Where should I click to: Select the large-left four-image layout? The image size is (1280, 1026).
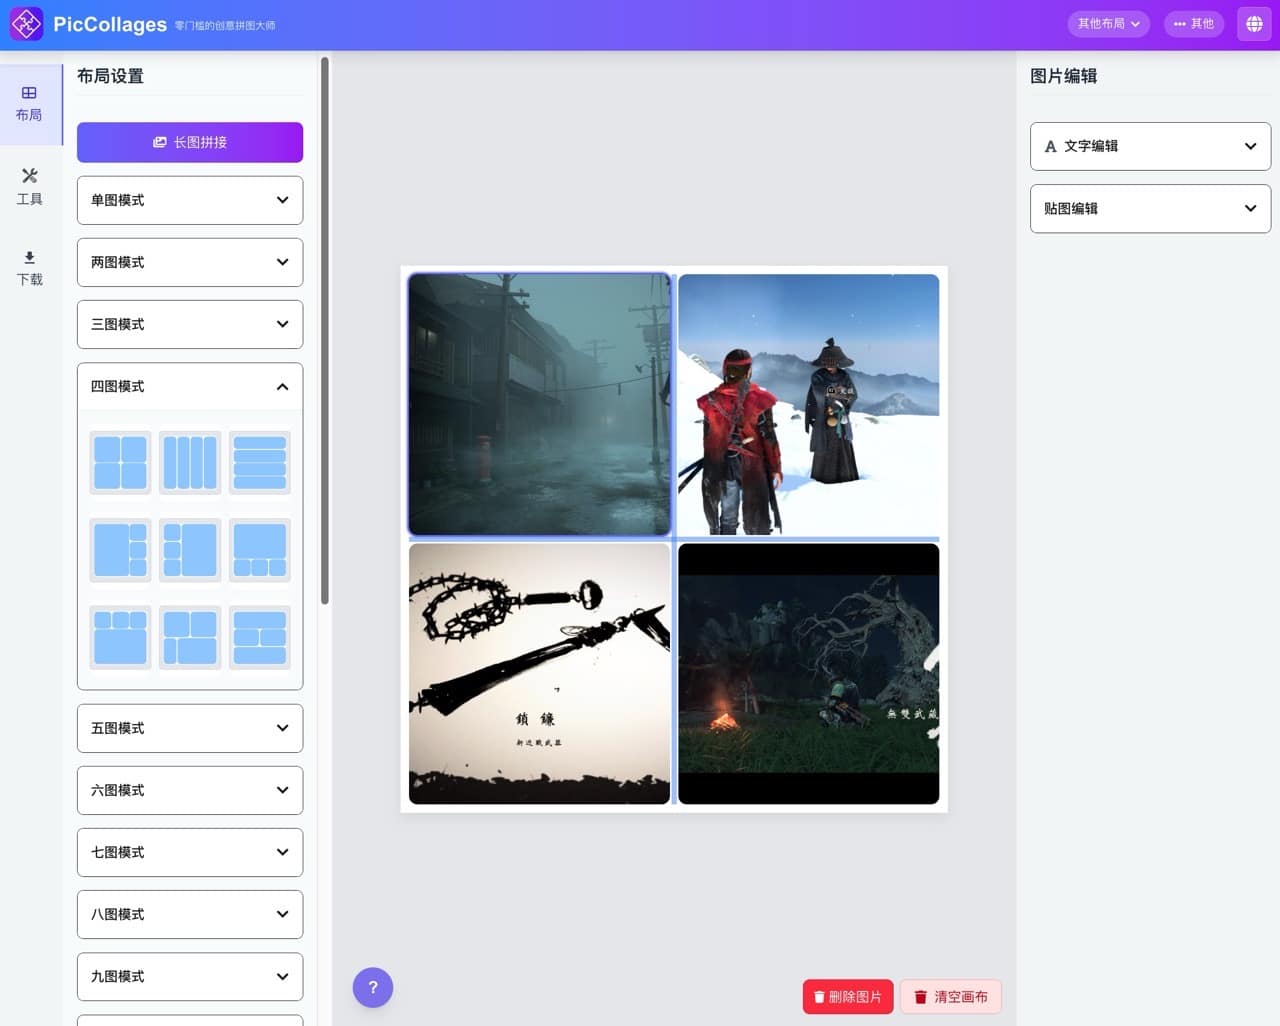[119, 549]
